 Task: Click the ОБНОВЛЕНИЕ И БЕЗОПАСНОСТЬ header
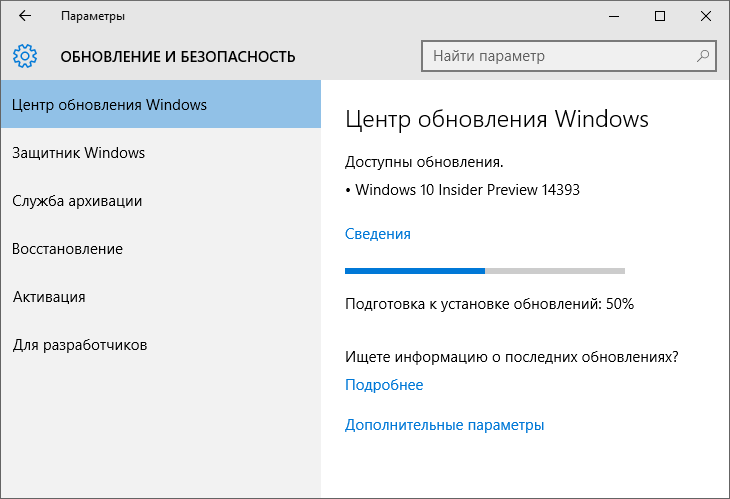(x=178, y=56)
